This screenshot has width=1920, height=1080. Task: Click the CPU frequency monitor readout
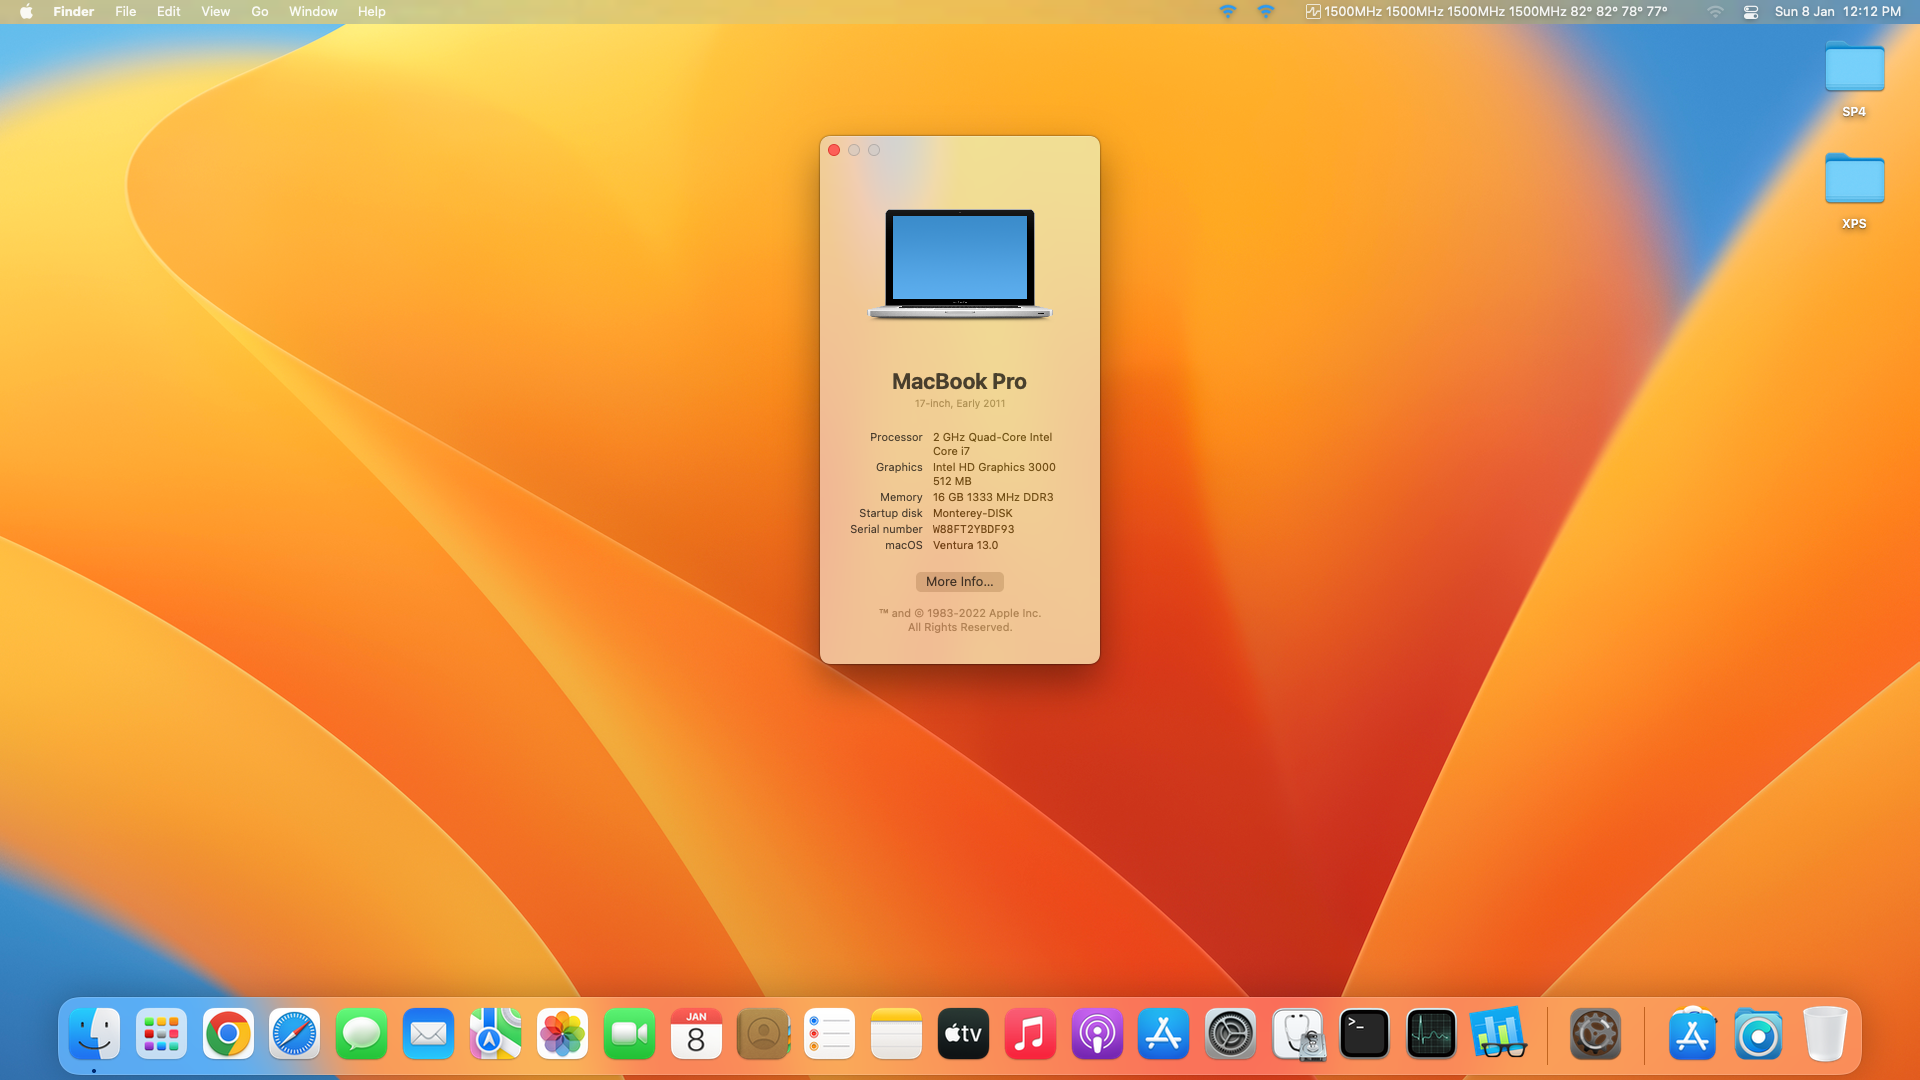[1486, 12]
